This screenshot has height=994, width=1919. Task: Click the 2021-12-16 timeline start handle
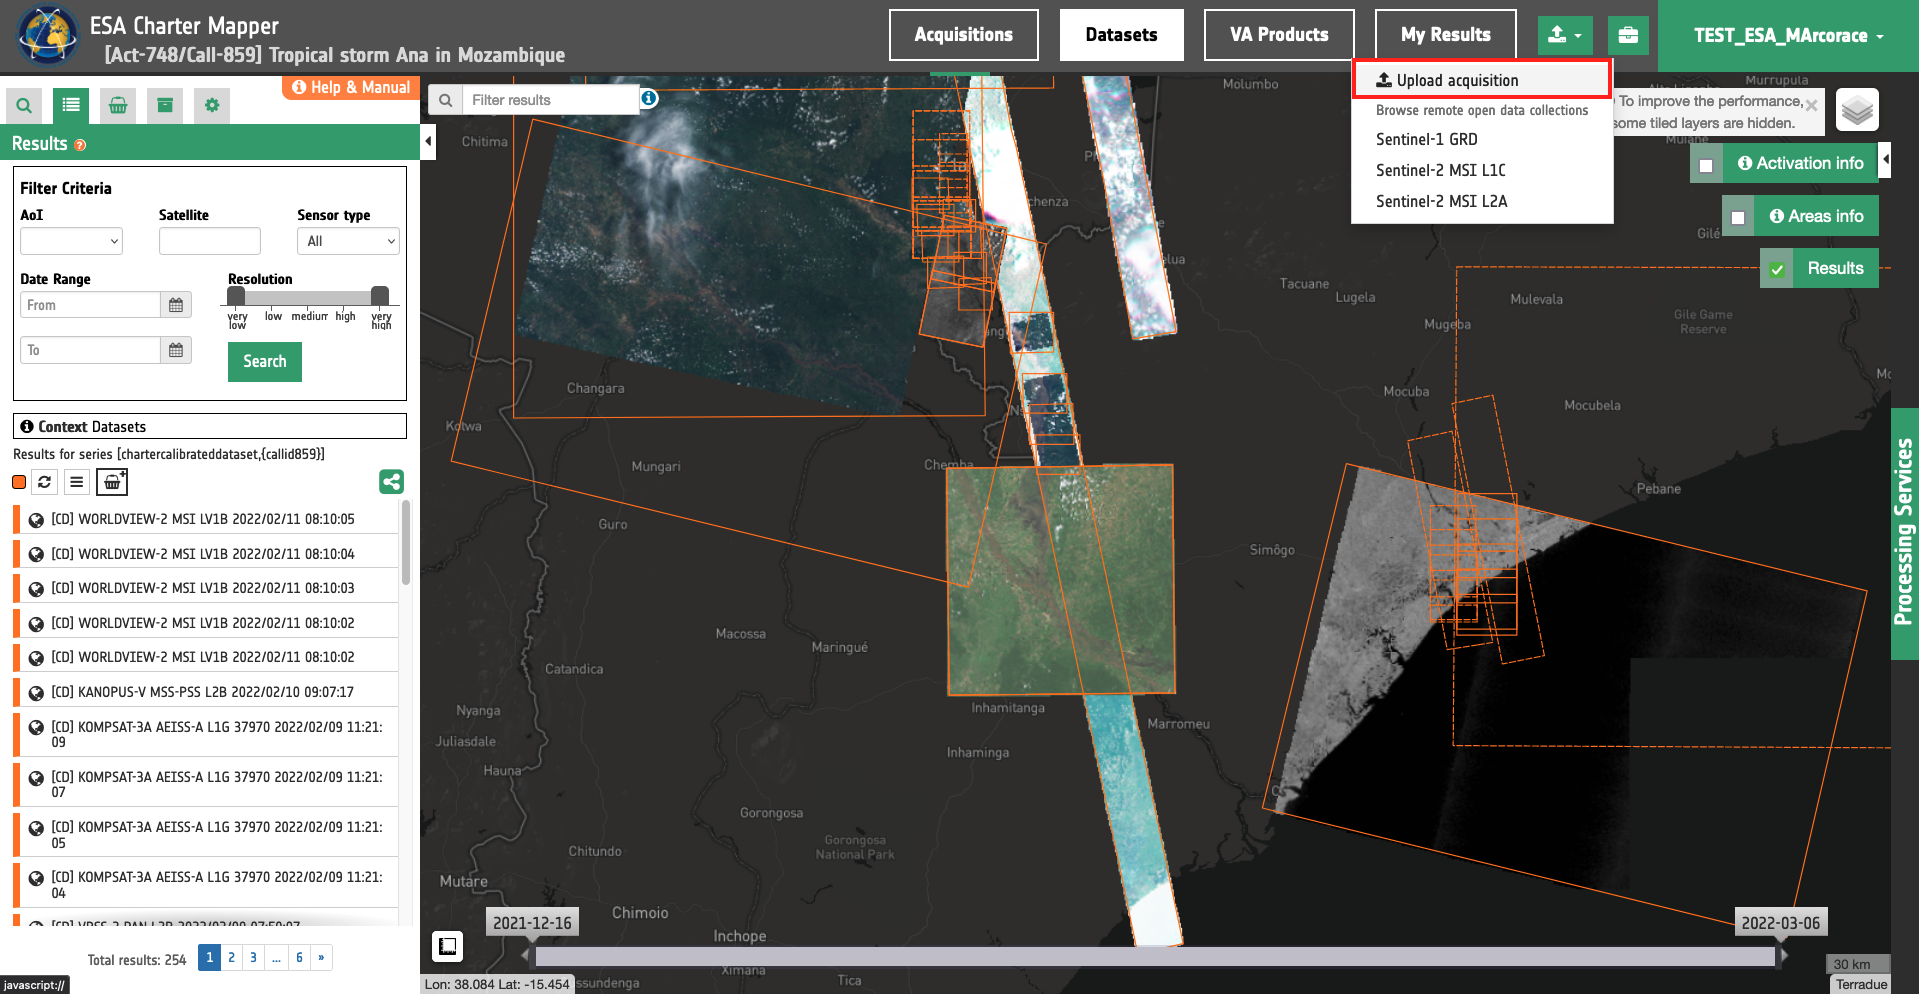click(532, 923)
